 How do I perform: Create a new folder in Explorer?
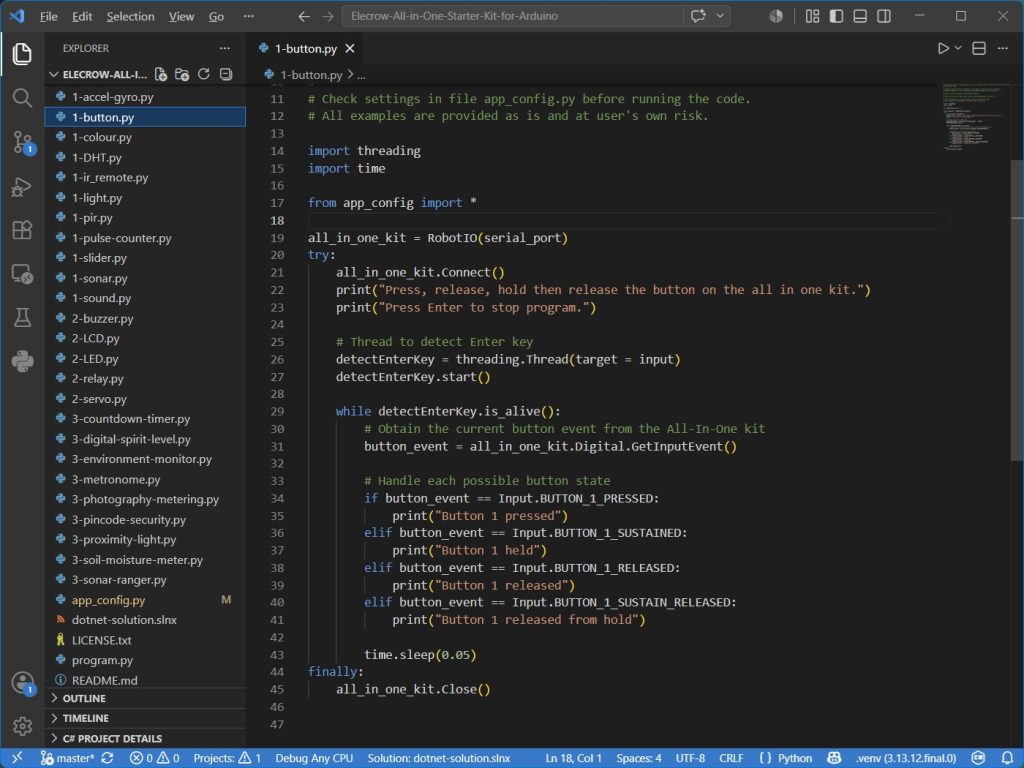point(182,74)
